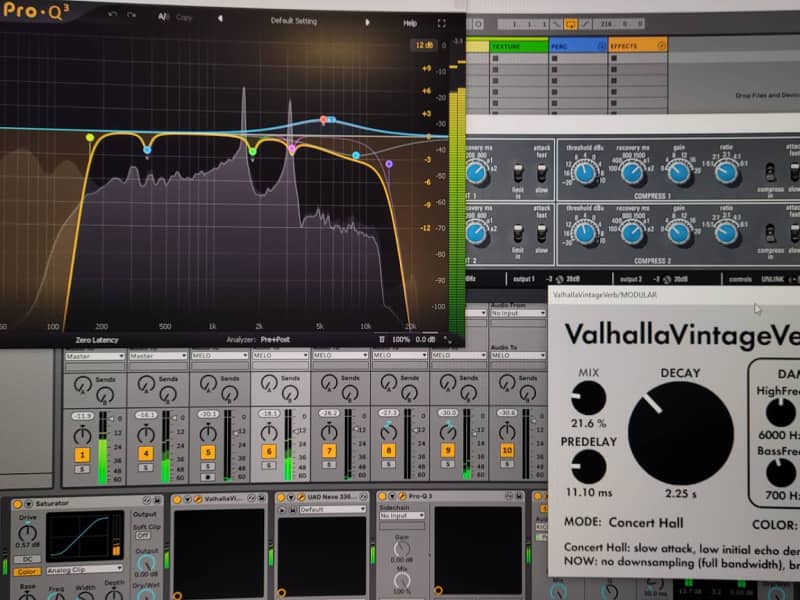The height and width of the screenshot is (600, 800).
Task: Click the UNLINK control on the Neve compressor
Action: [772, 279]
